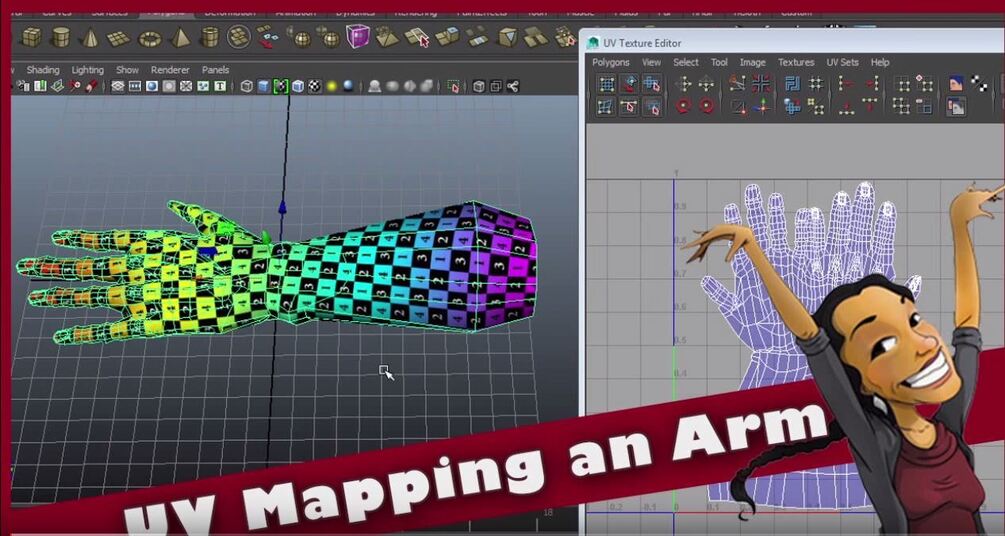The height and width of the screenshot is (536, 1005).
Task: Select the UV Lattice tool
Action: (606, 83)
